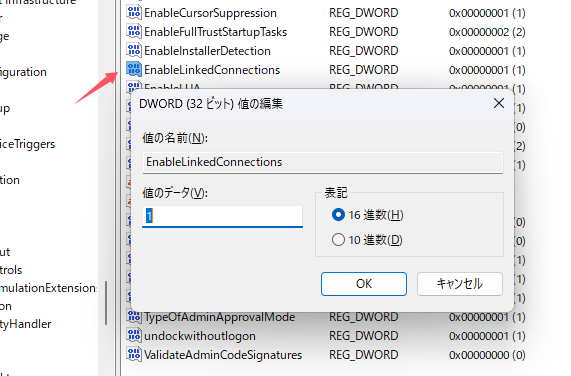
Task: Click the EnableFullTrustStartupTasks DWORD icon
Action: [134, 32]
